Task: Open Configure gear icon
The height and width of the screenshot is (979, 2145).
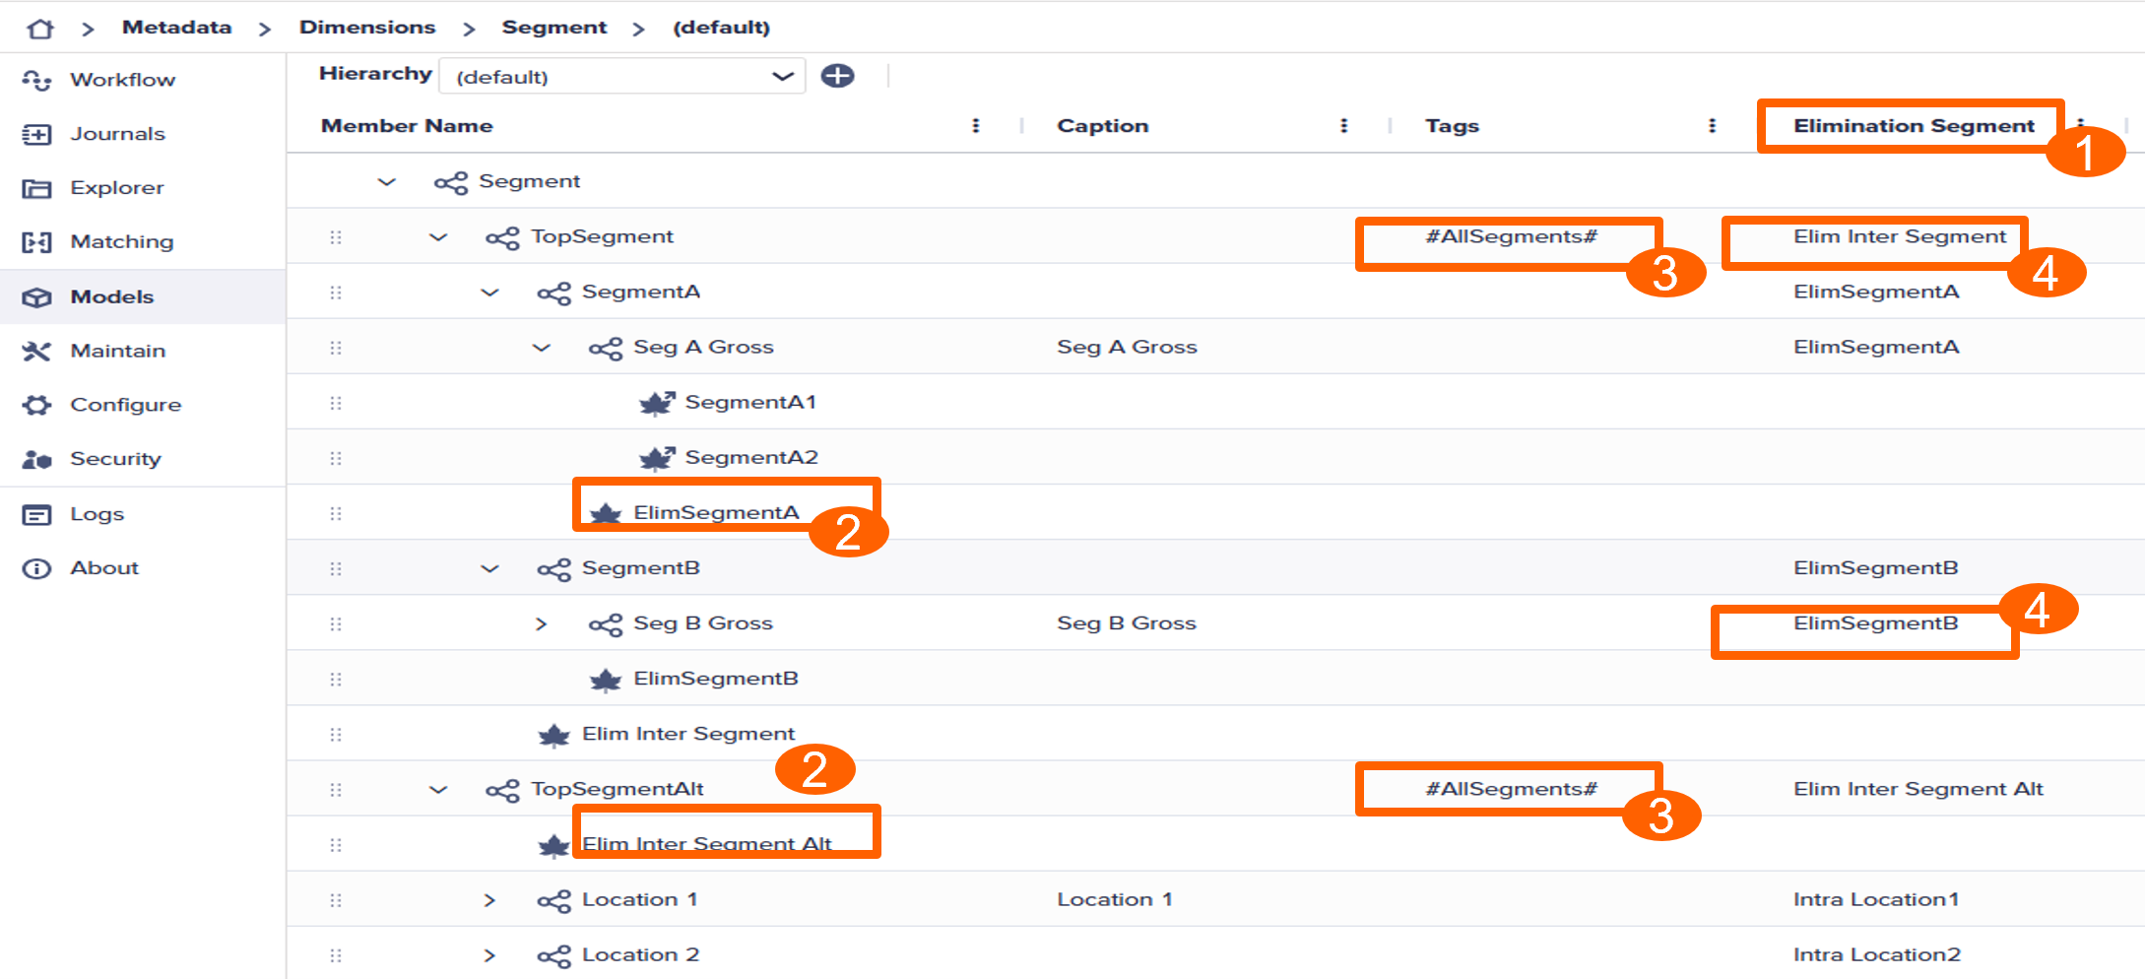Action: [x=37, y=405]
